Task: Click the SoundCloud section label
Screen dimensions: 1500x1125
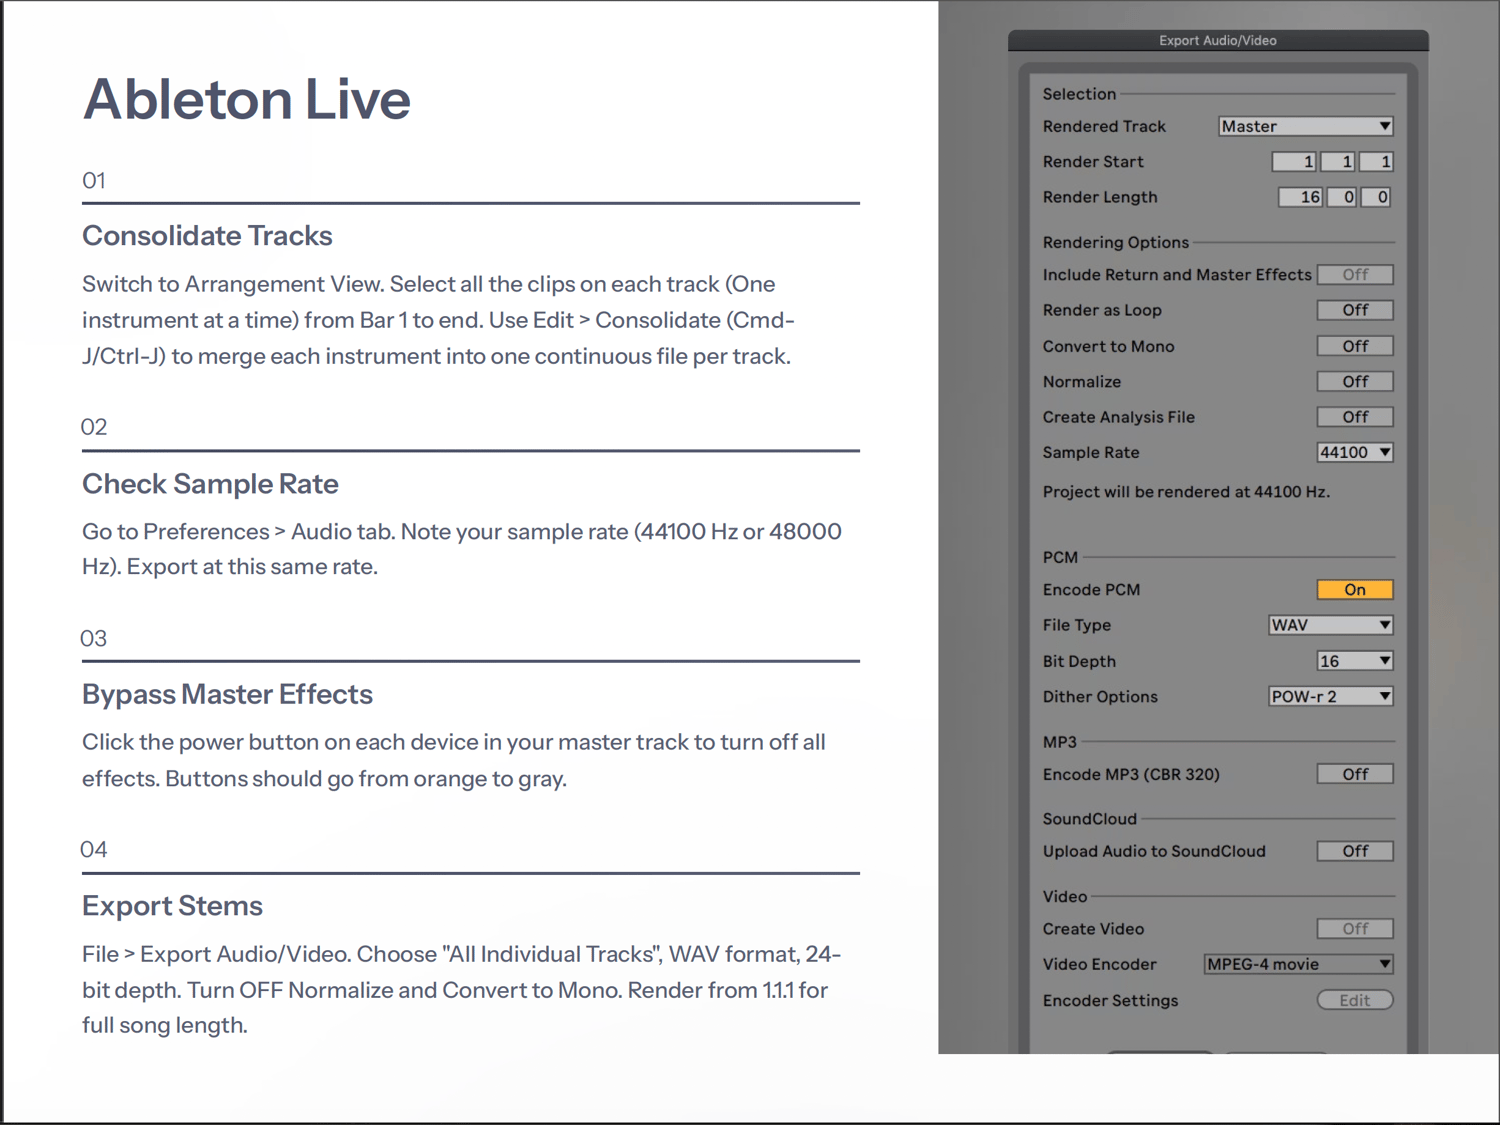Action: (1090, 819)
